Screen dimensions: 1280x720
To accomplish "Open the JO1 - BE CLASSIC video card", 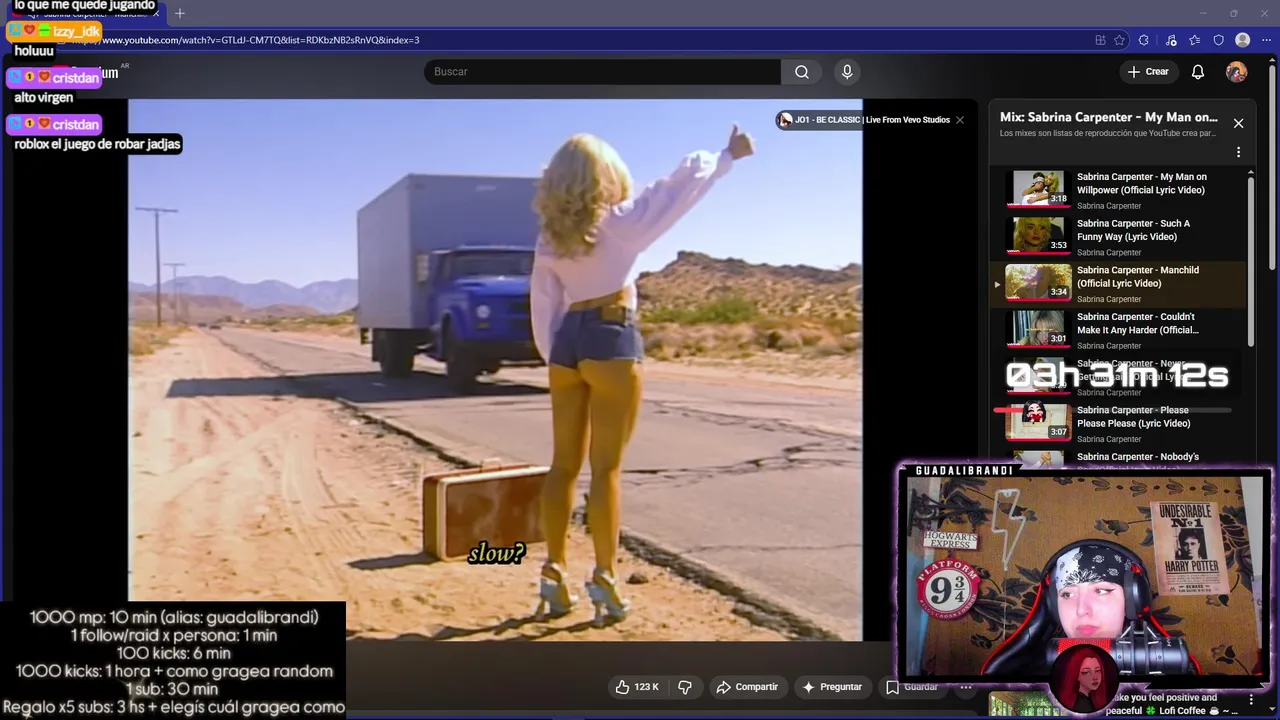I will tap(864, 120).
